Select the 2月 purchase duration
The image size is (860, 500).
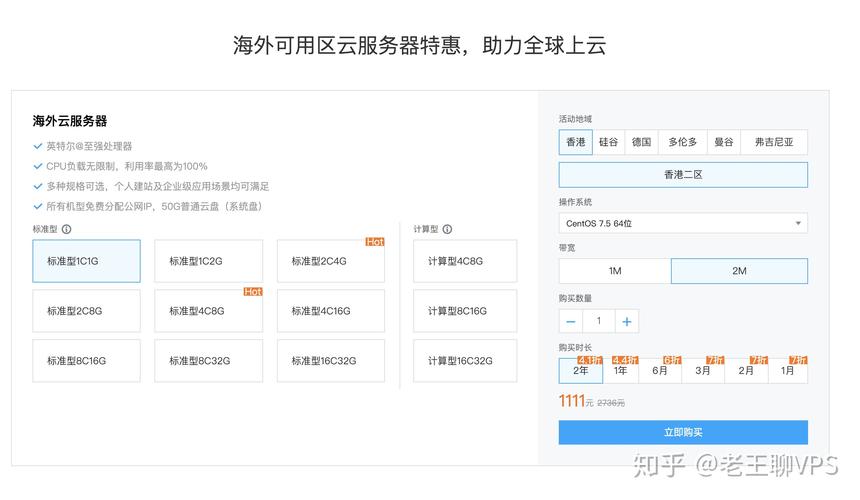coord(745,371)
